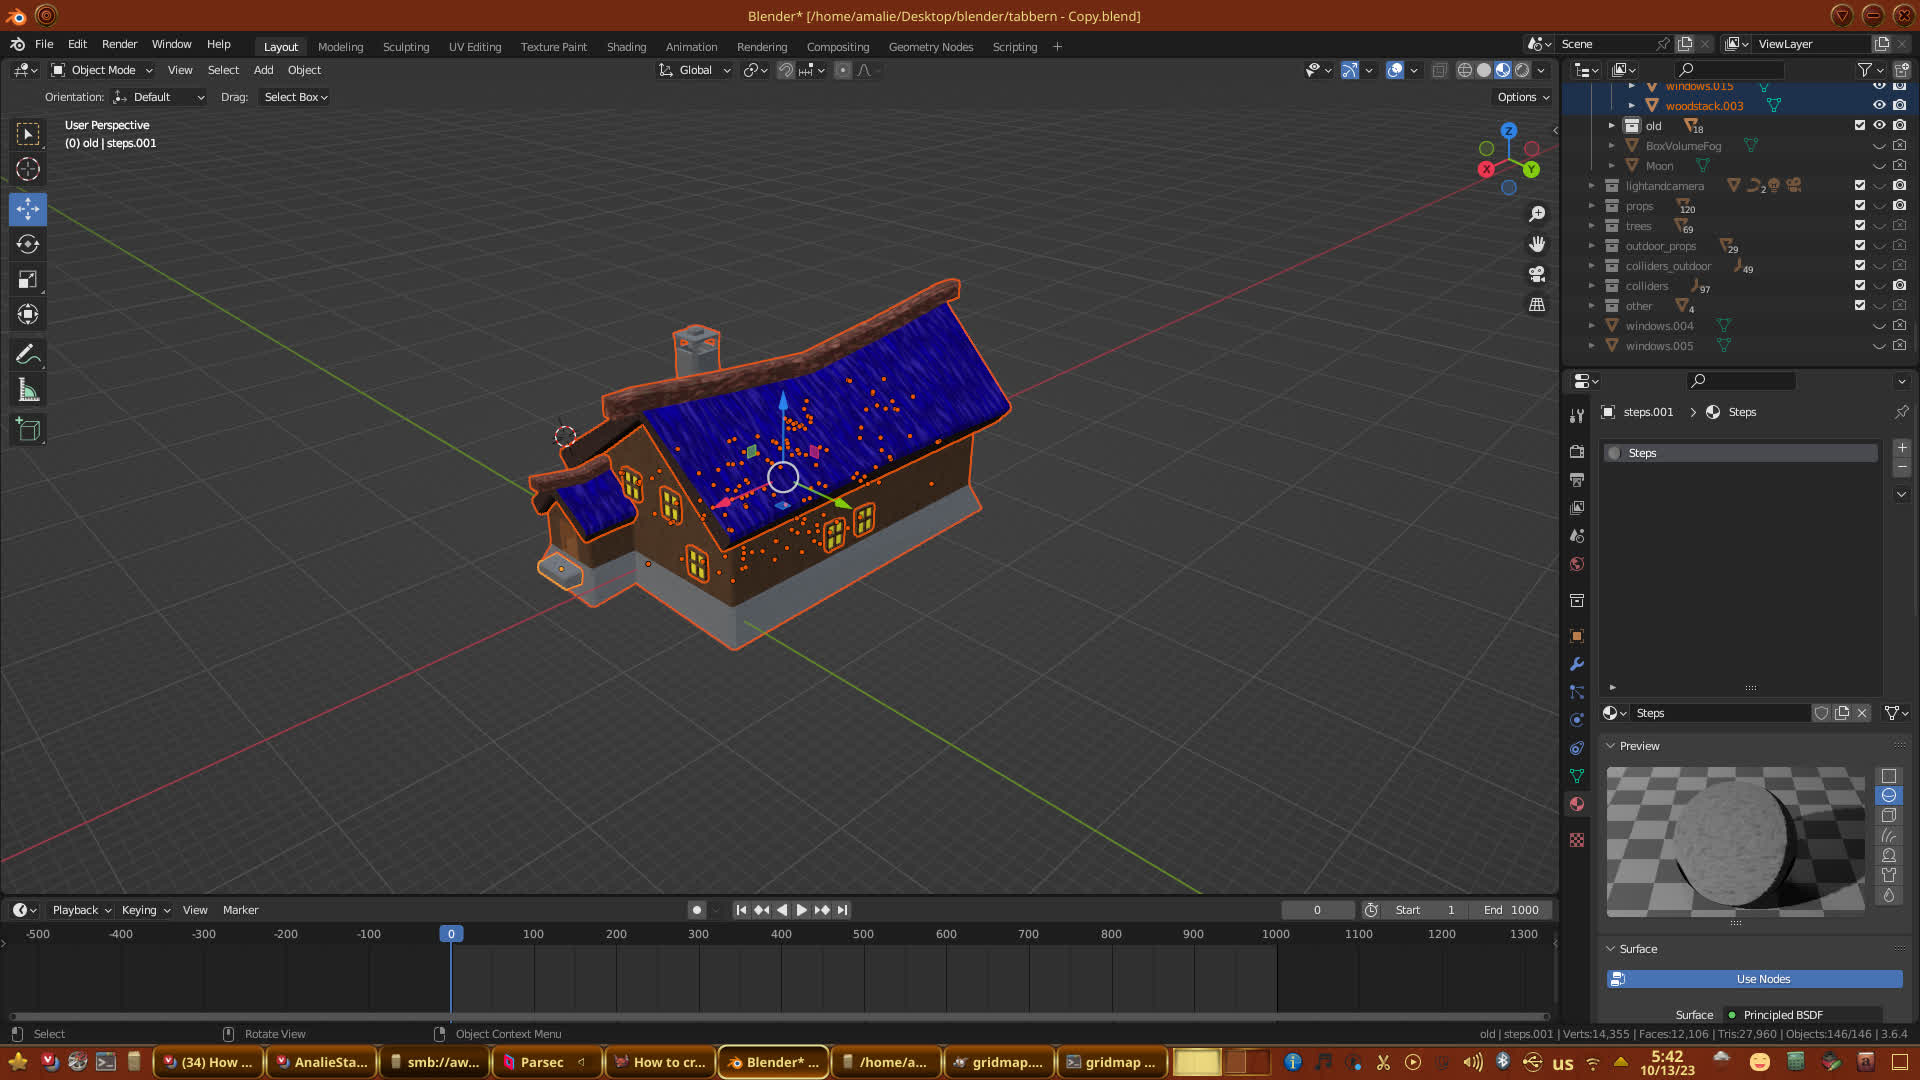The image size is (1920, 1080).
Task: Click the End frame field
Action: click(1511, 910)
